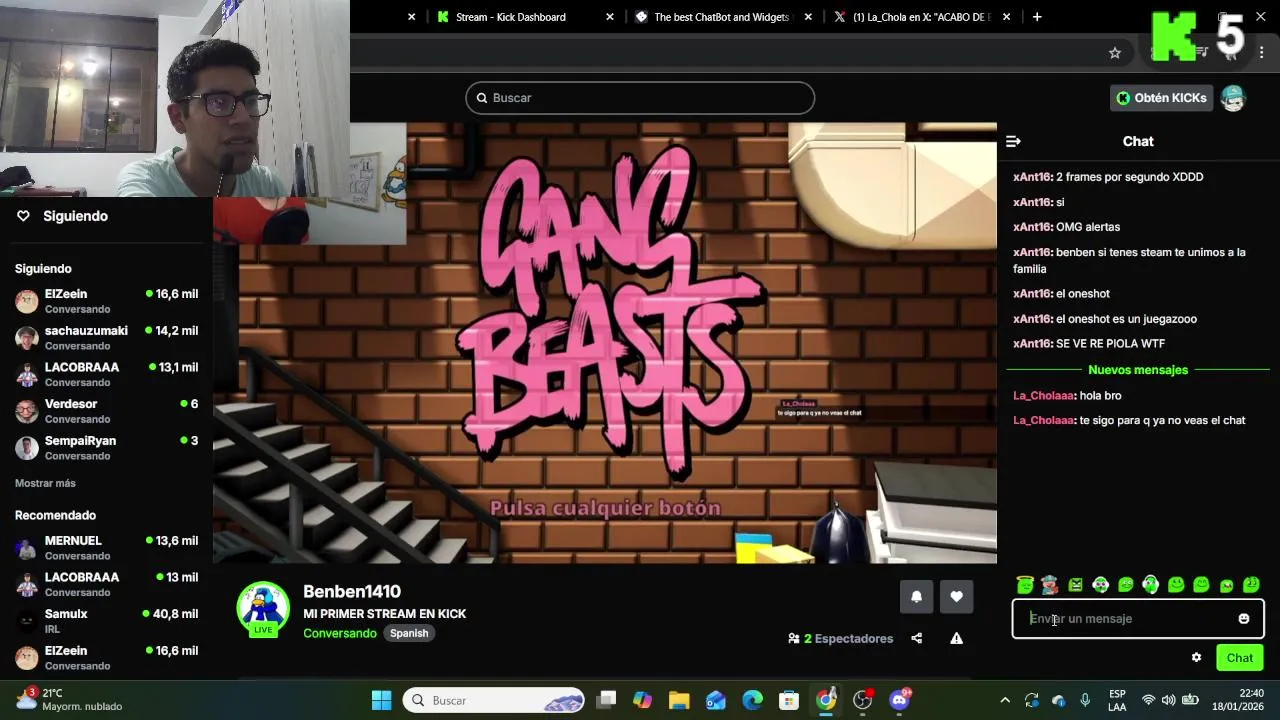Screen dimensions: 1280x720
Task: Switch to La_Chola en X tab
Action: [921, 17]
